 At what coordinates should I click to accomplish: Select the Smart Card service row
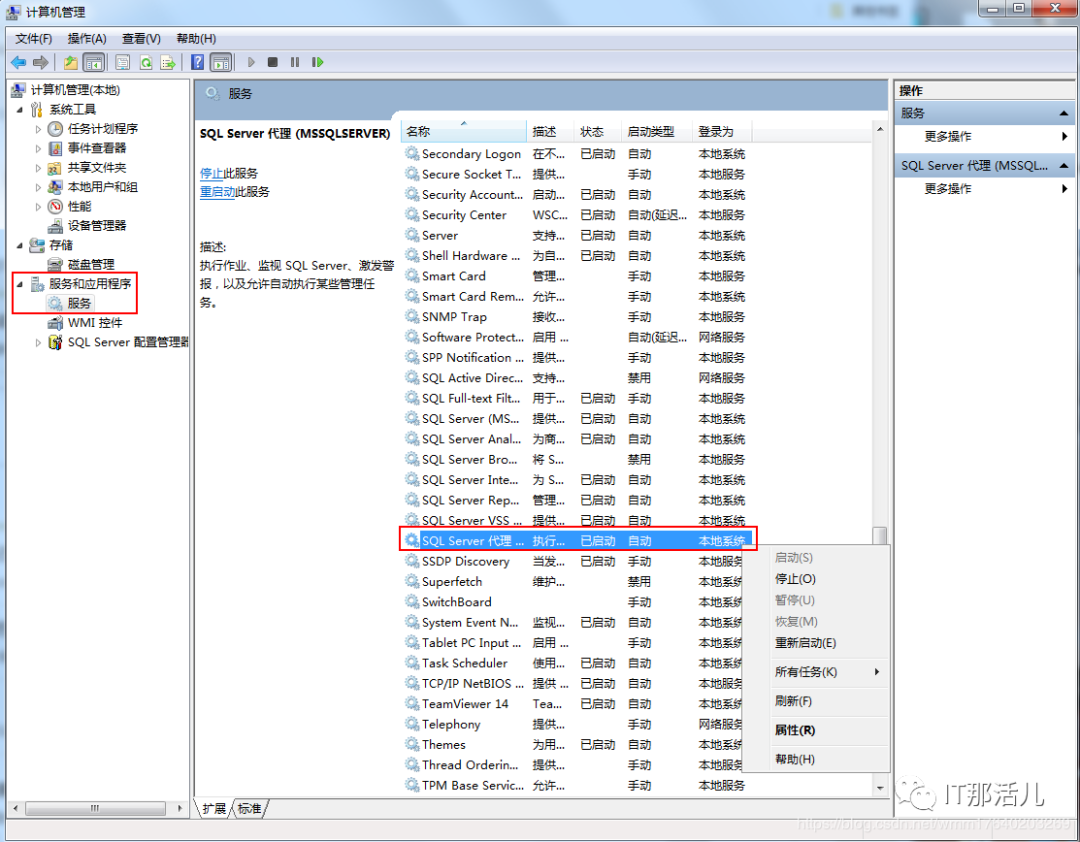pos(577,276)
